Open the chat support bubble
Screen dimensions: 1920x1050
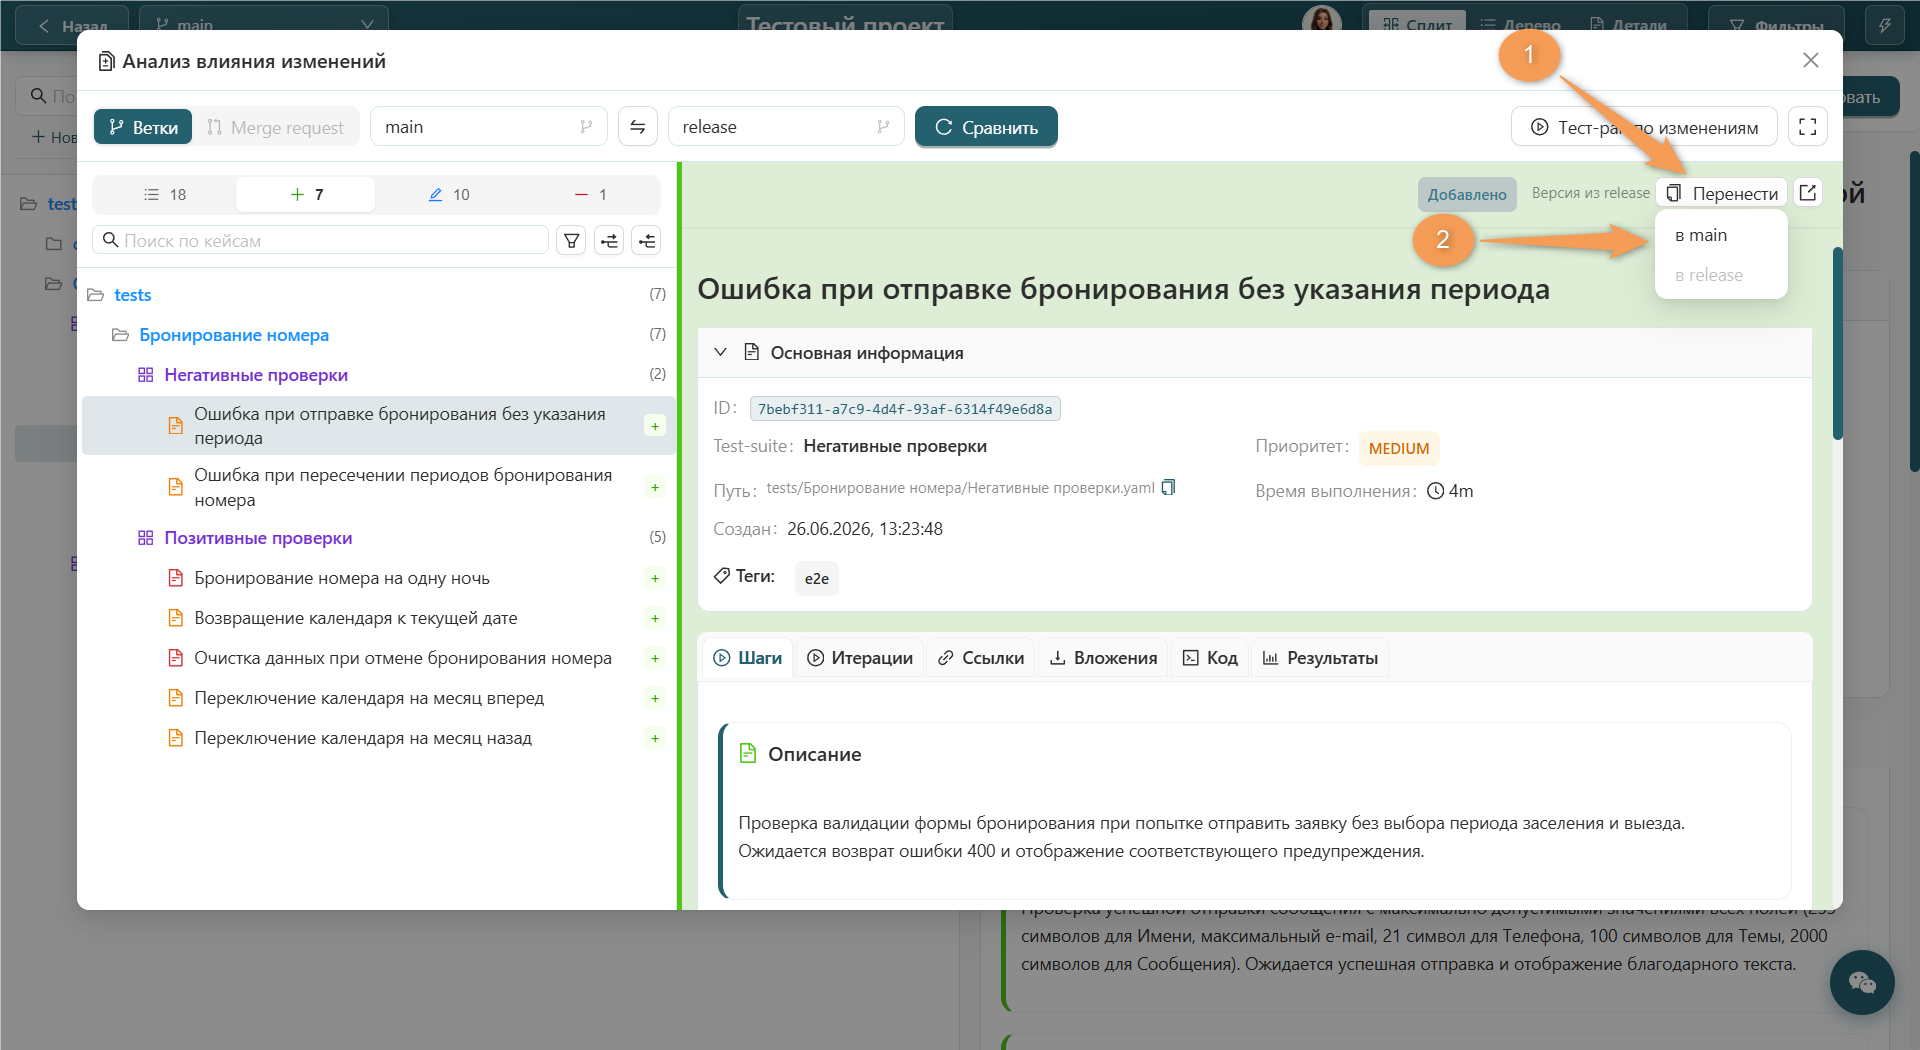1861,982
